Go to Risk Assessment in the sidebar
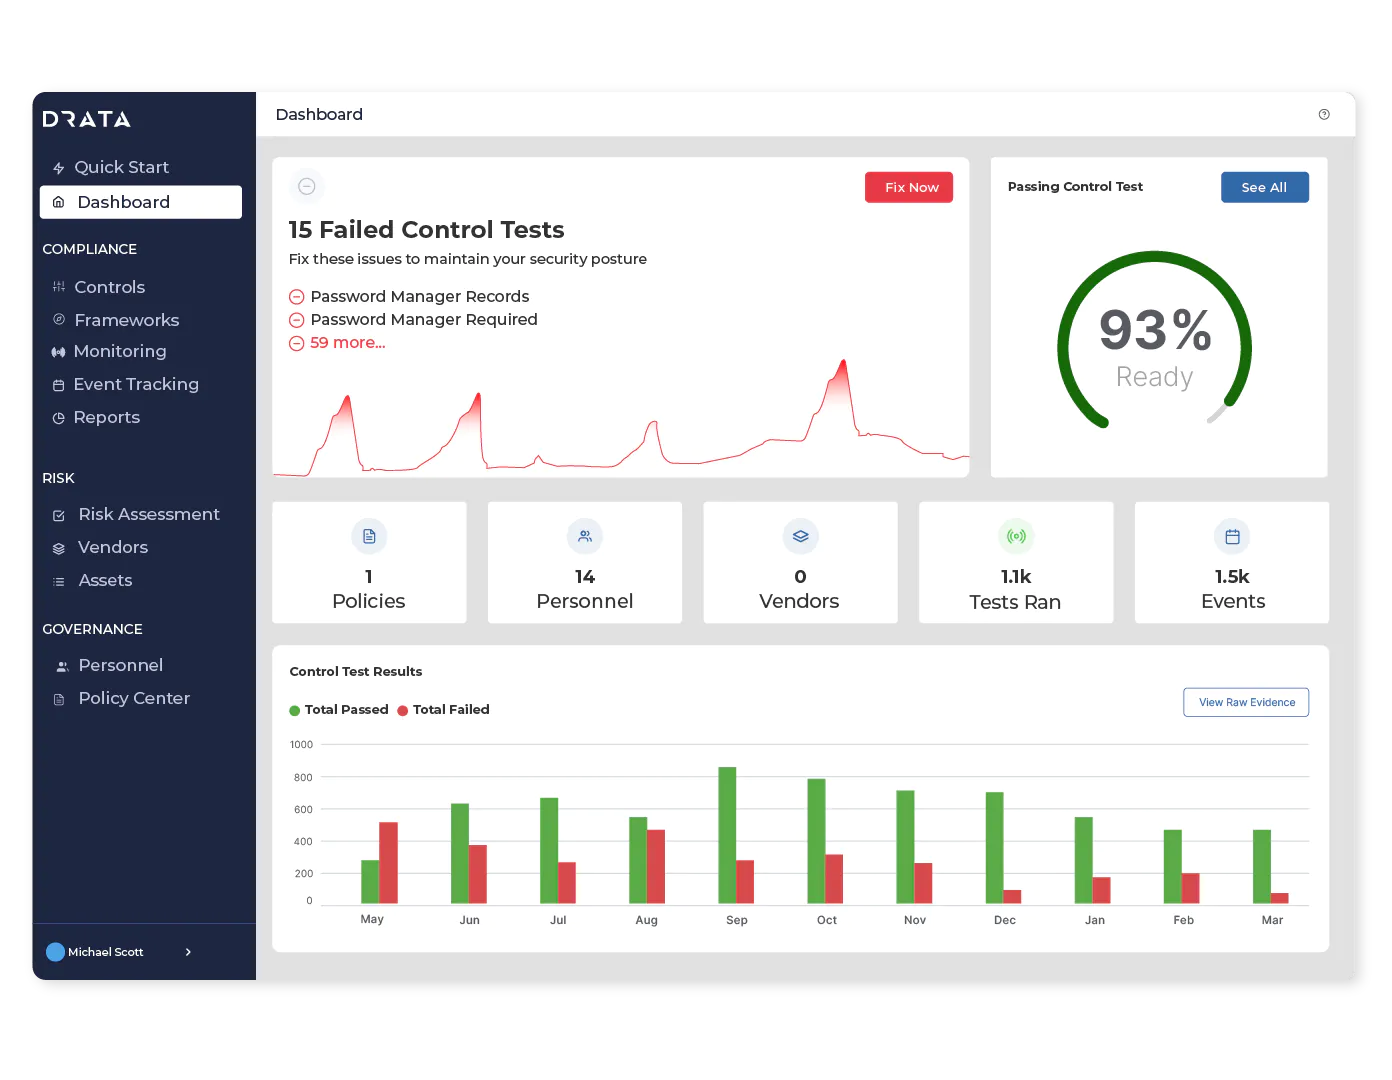 pos(148,514)
